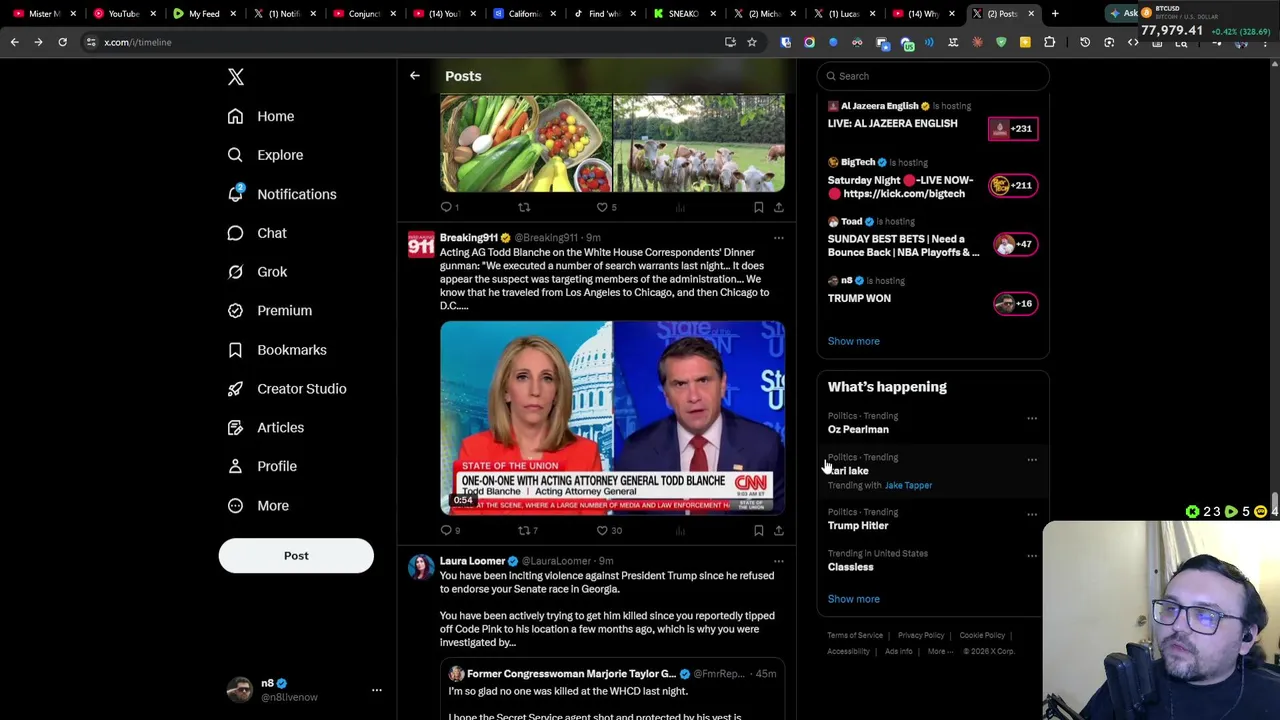Screen dimensions: 1280x720
Task: Reload the page in browser toolbar
Action: pos(62,42)
